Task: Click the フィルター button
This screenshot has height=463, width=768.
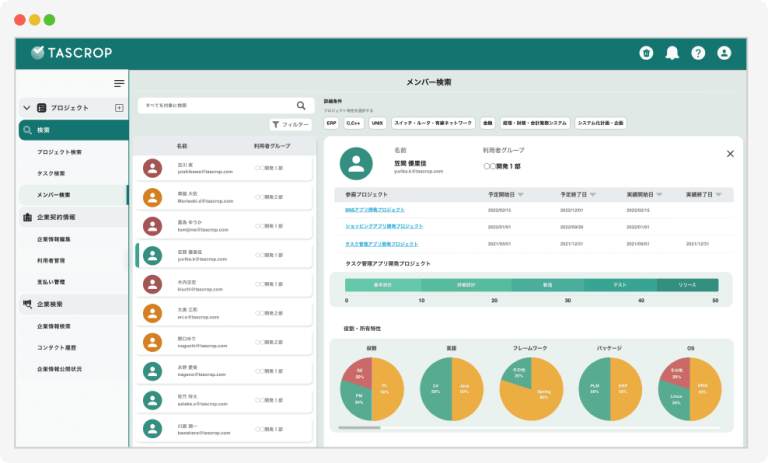Action: 291,125
